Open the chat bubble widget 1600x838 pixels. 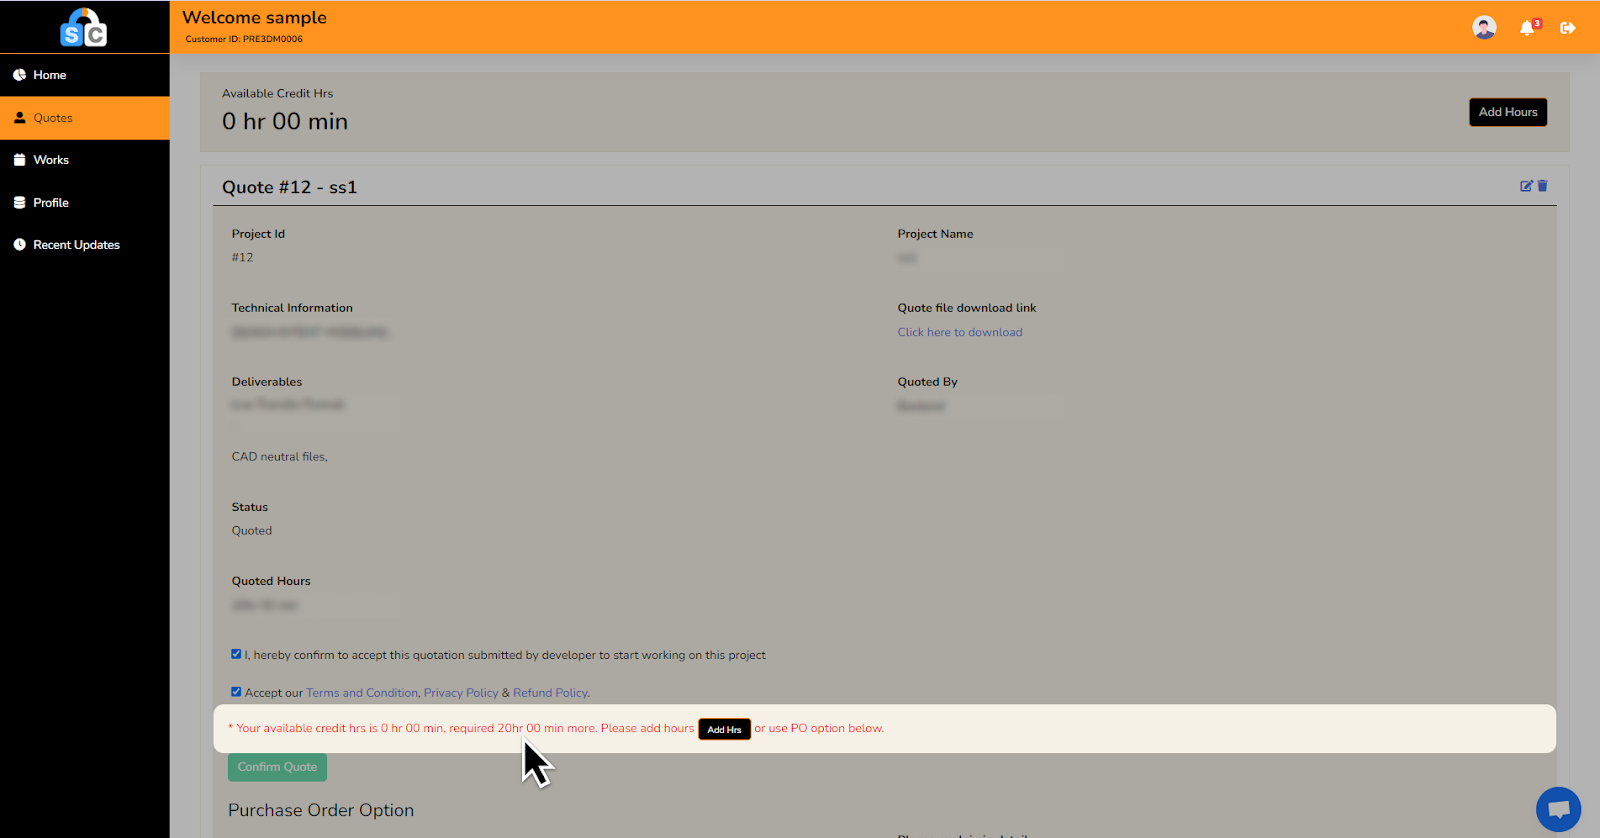click(x=1558, y=809)
